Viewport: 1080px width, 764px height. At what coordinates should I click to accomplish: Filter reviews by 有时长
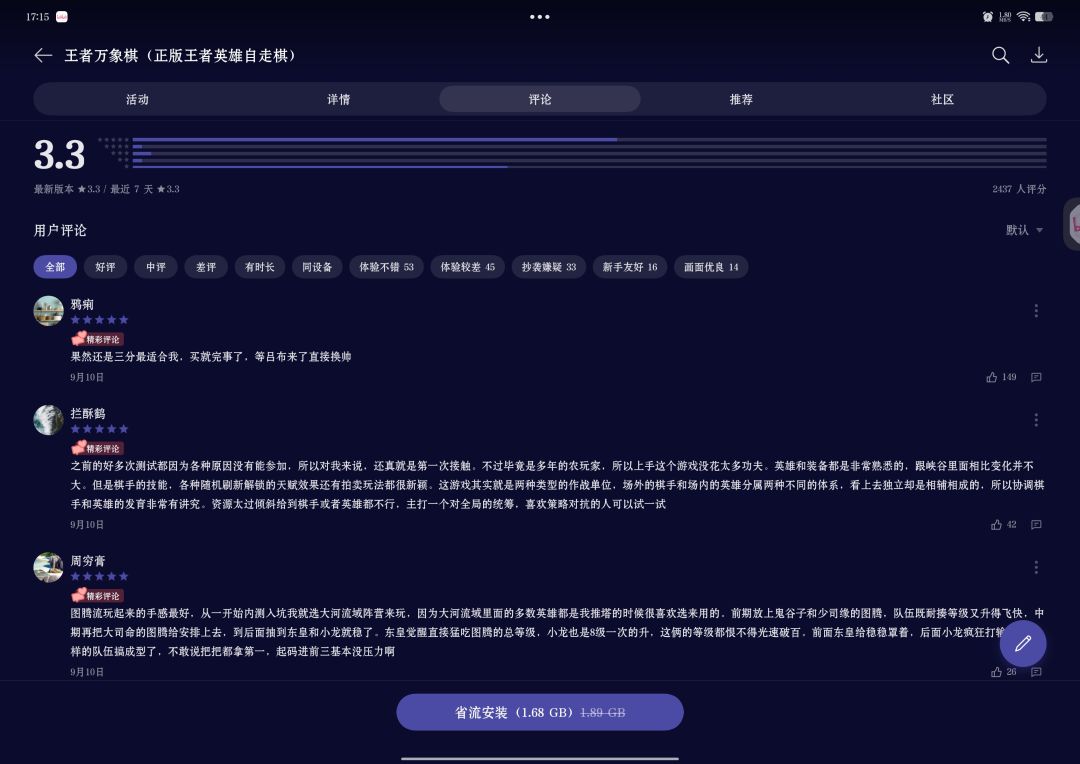(260, 267)
